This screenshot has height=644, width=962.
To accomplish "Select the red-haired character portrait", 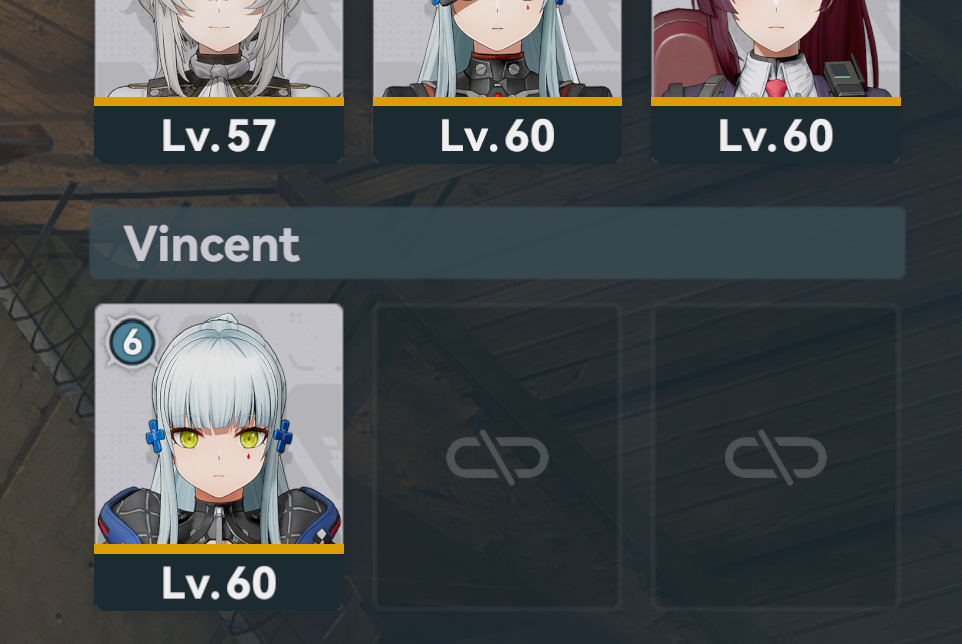I will pos(775,48).
